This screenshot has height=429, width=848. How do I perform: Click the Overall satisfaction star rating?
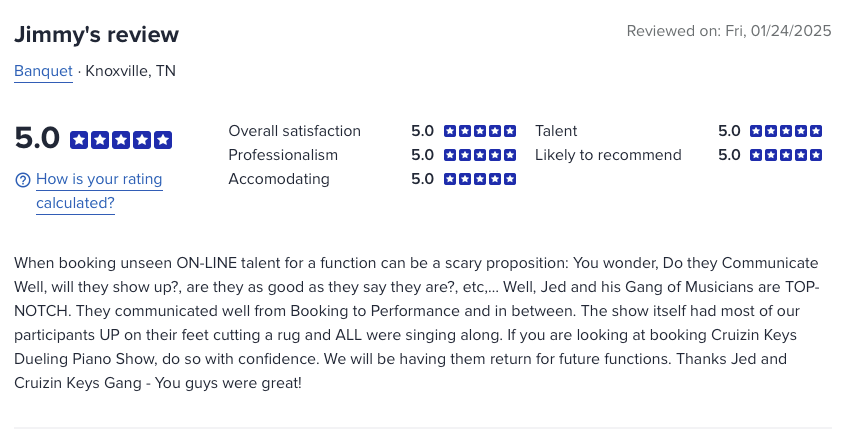tap(480, 131)
